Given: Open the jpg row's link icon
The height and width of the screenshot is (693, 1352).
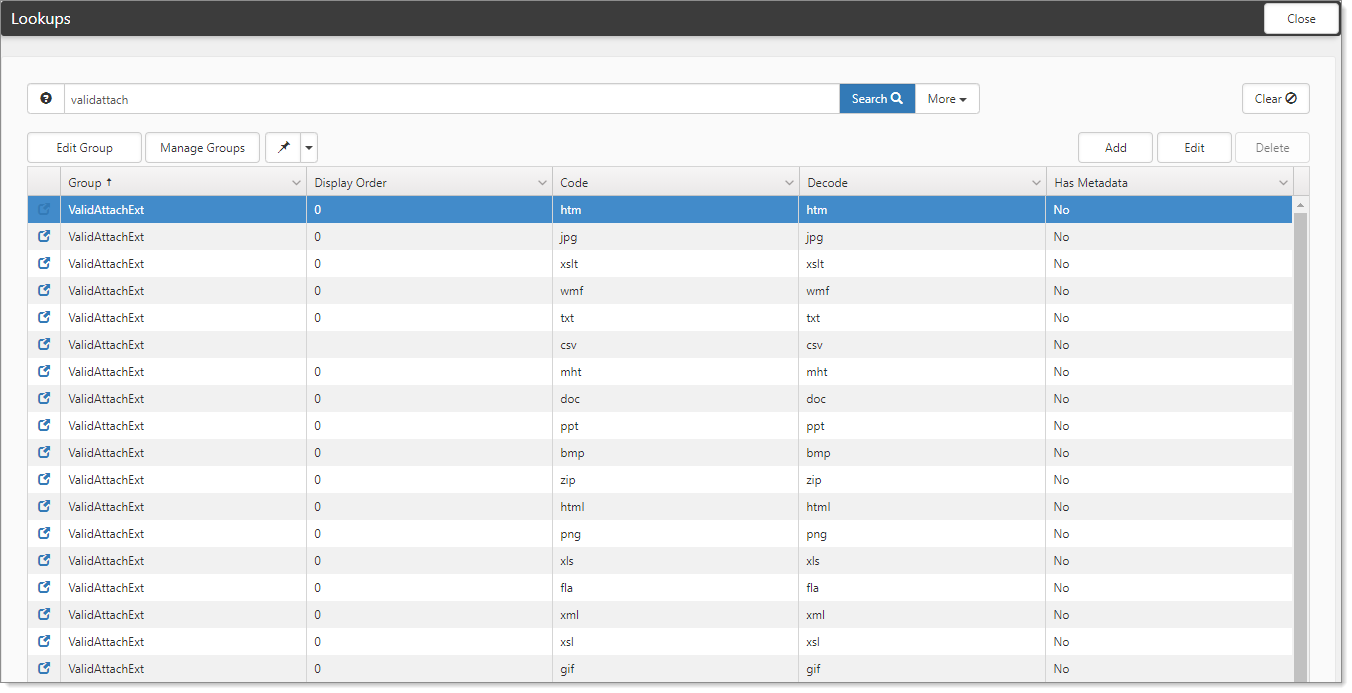Looking at the screenshot, I should click(x=44, y=237).
